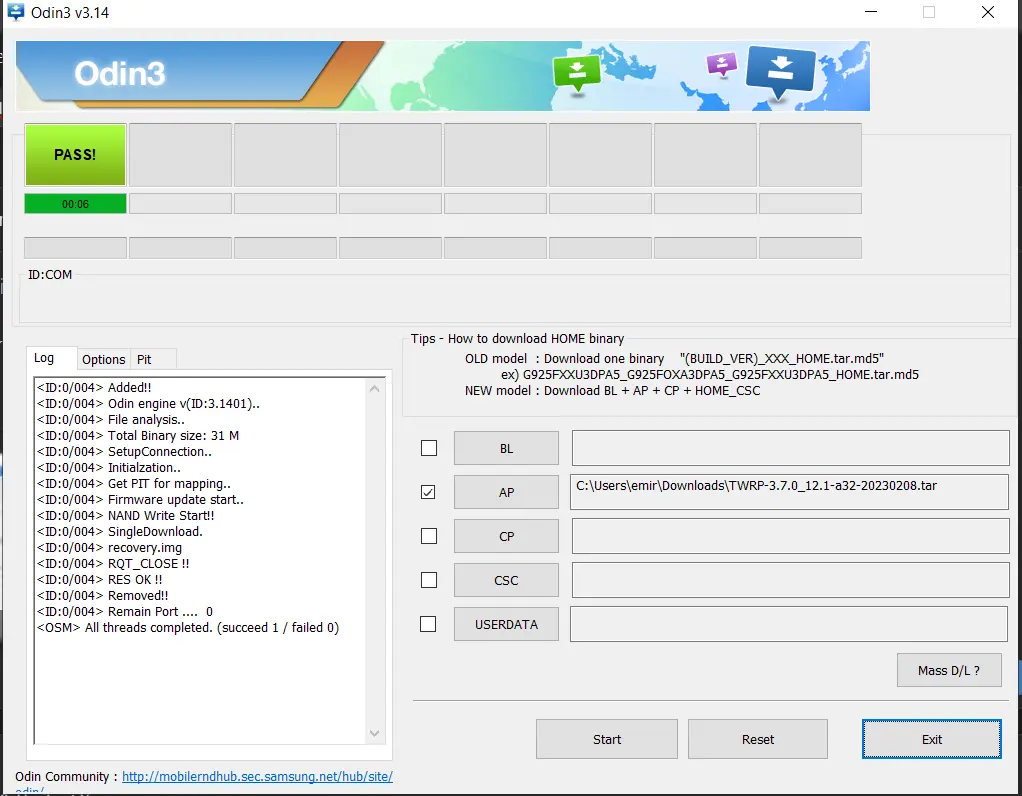Click the ID:COM label
The height and width of the screenshot is (796, 1022).
[50, 274]
